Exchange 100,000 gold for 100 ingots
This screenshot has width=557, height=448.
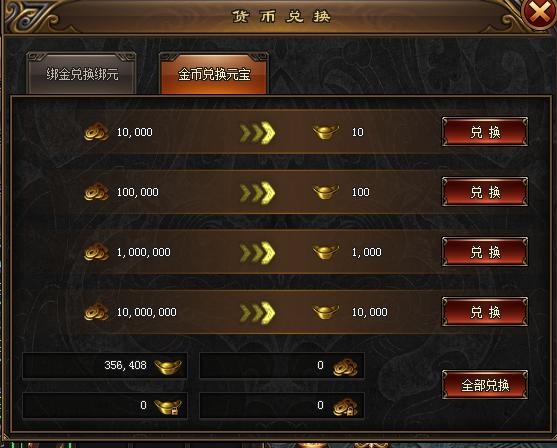[x=485, y=192]
